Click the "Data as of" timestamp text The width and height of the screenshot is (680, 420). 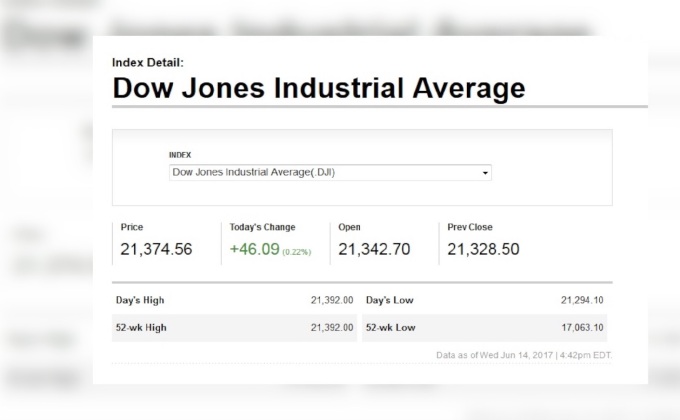(523, 355)
